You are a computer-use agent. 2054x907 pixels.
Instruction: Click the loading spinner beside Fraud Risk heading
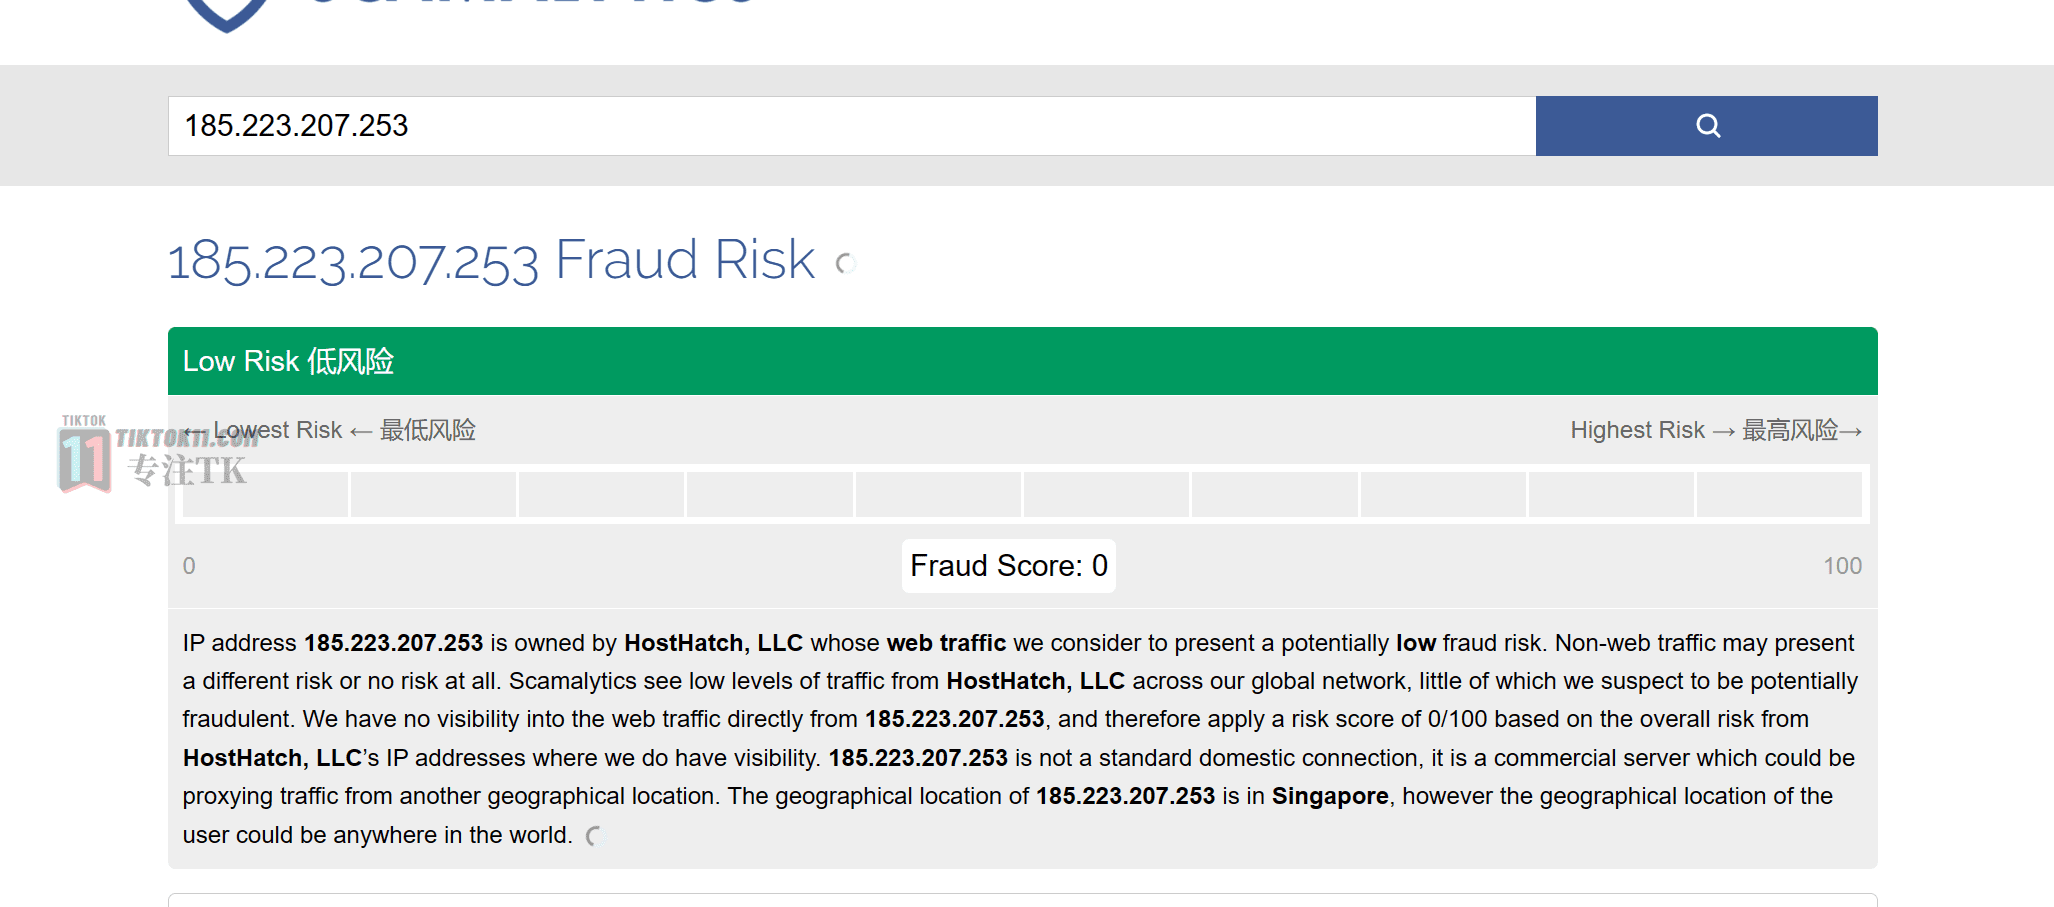tap(846, 263)
